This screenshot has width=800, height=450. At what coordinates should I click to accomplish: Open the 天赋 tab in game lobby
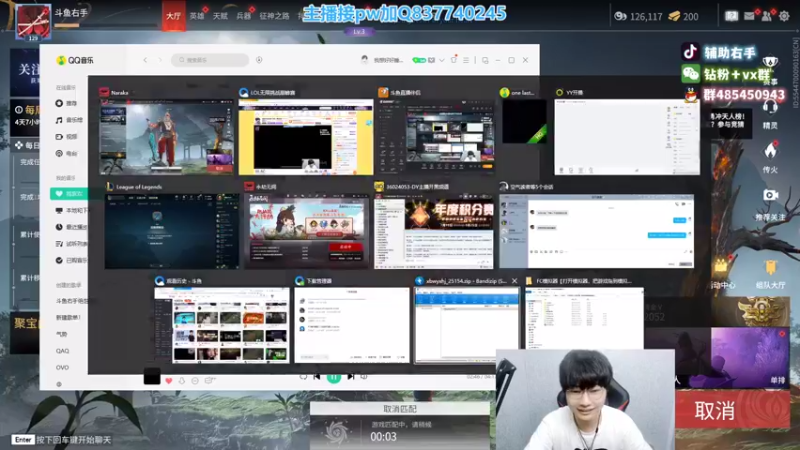pyautogui.click(x=220, y=16)
